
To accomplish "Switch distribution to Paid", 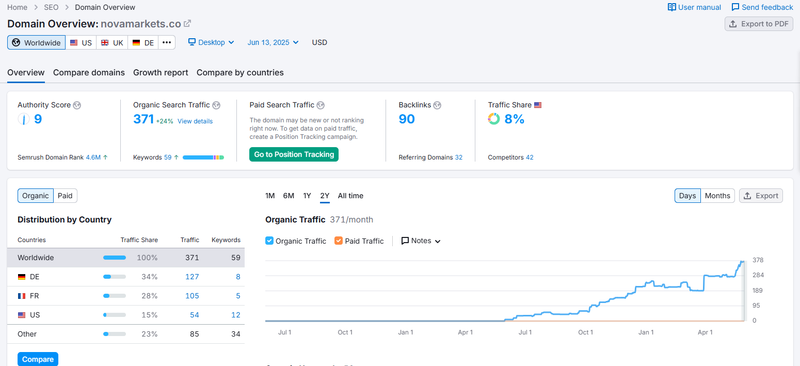I will [65, 196].
